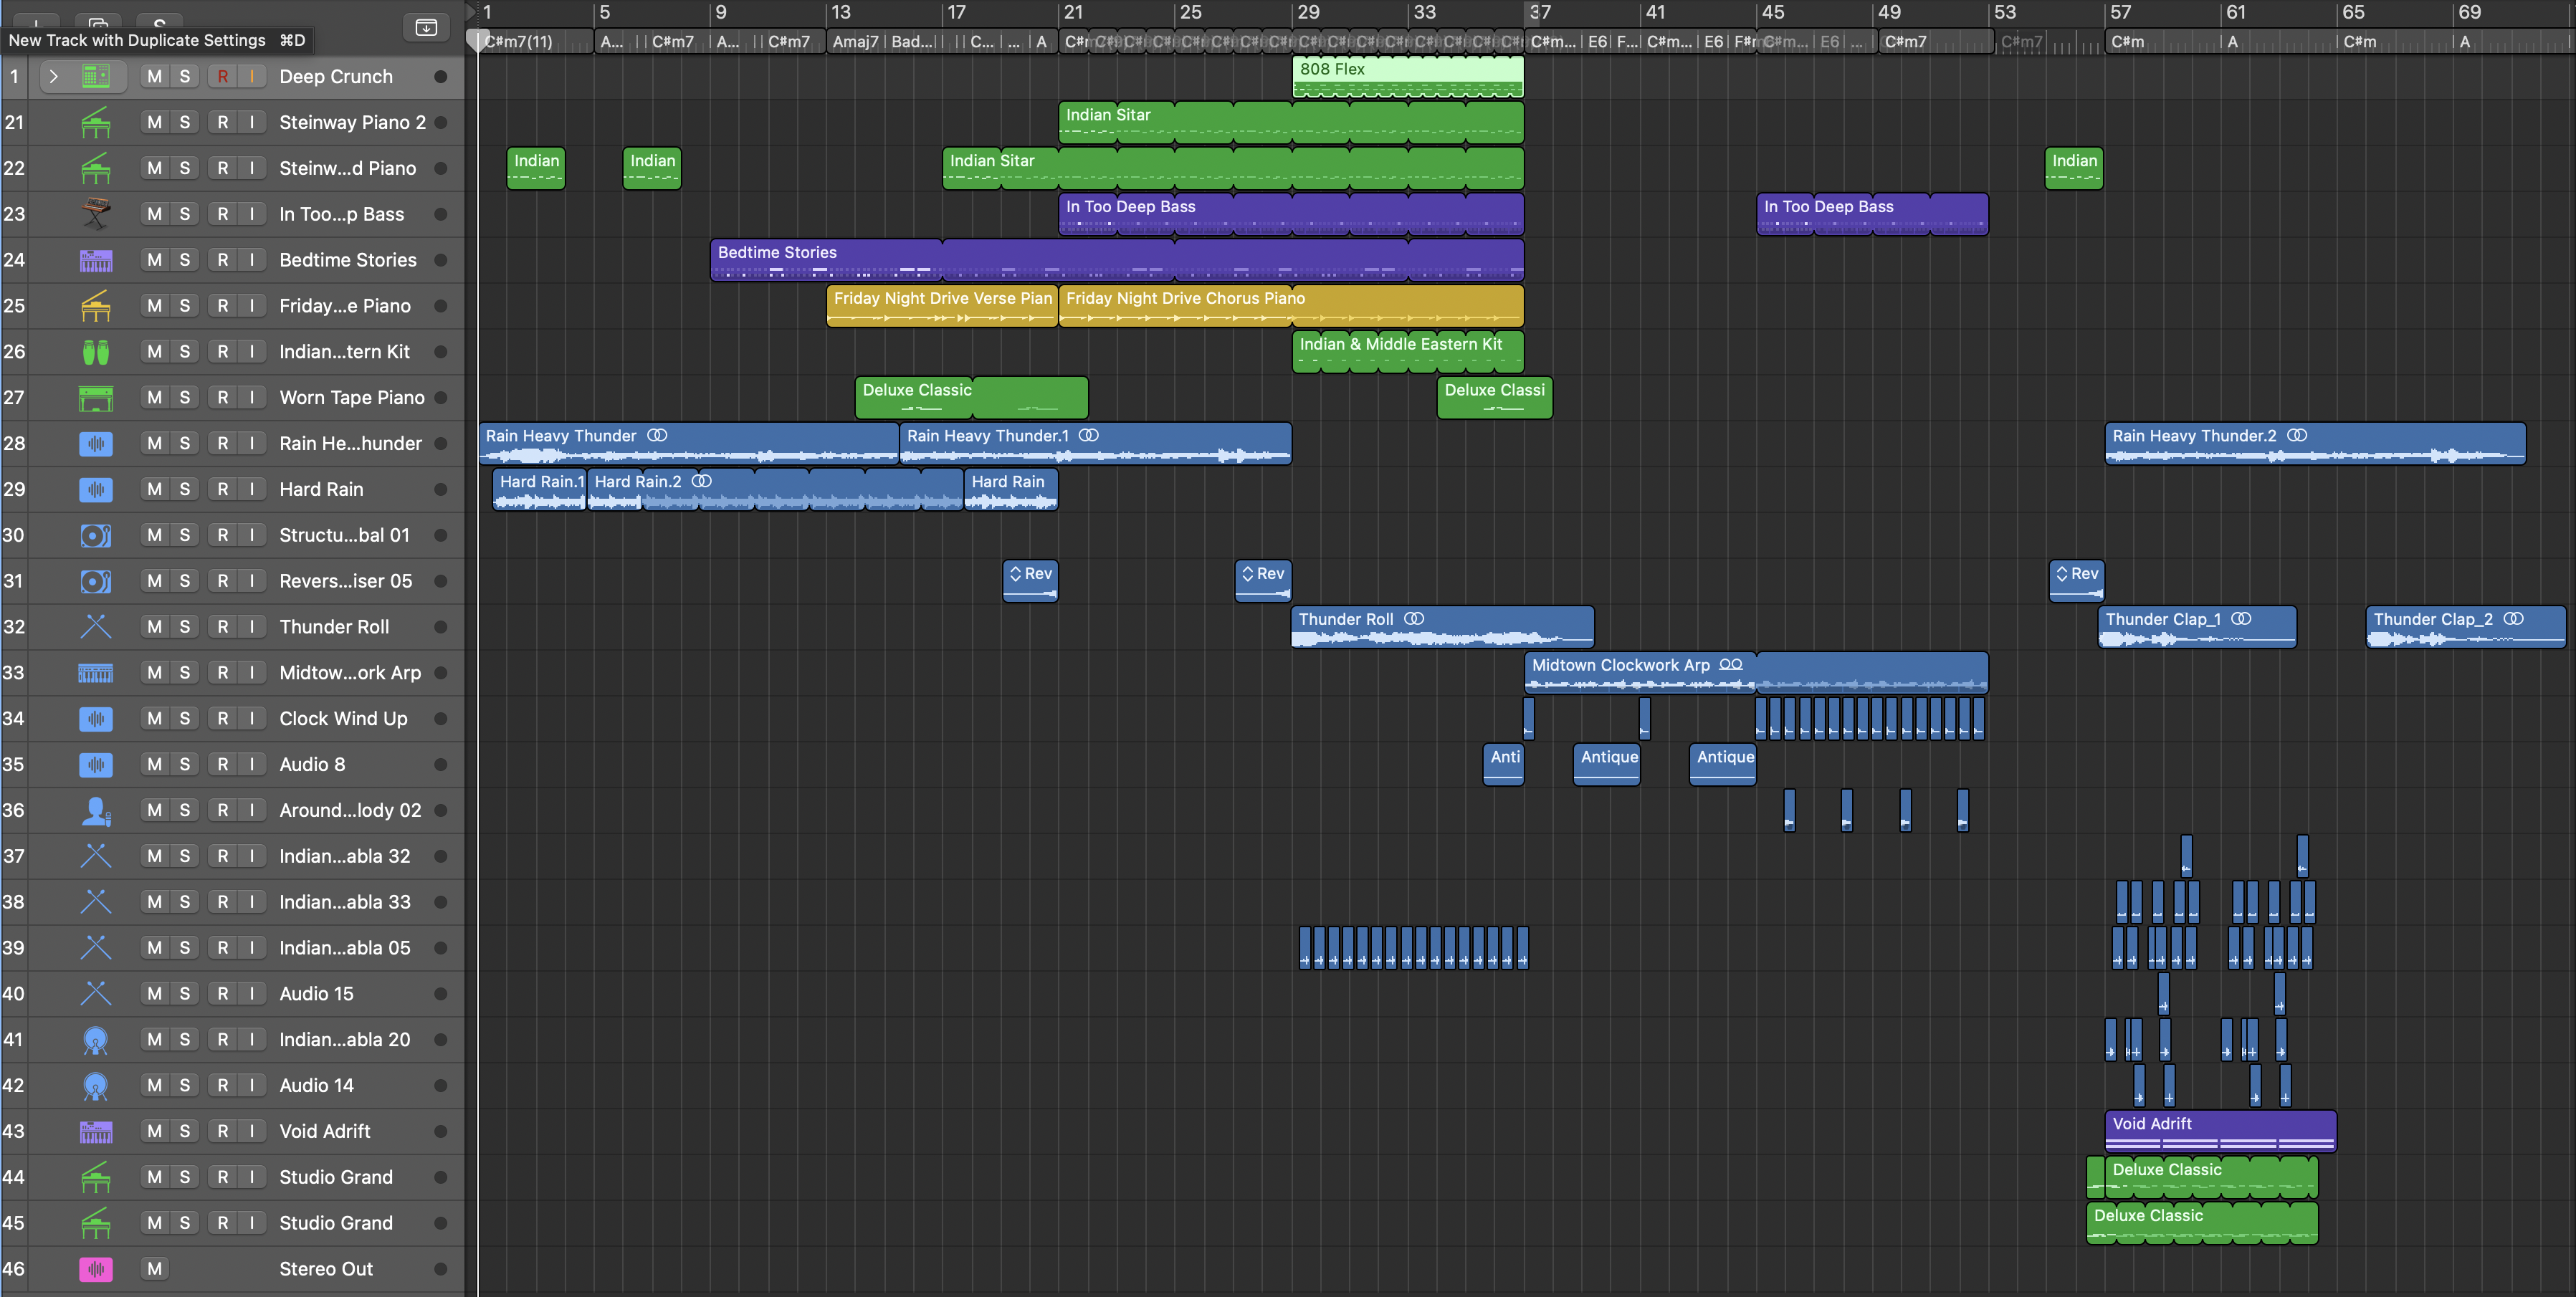This screenshot has width=2576, height=1297.
Task: Select the Indian & Middle Eastern Kit region
Action: click(1408, 352)
